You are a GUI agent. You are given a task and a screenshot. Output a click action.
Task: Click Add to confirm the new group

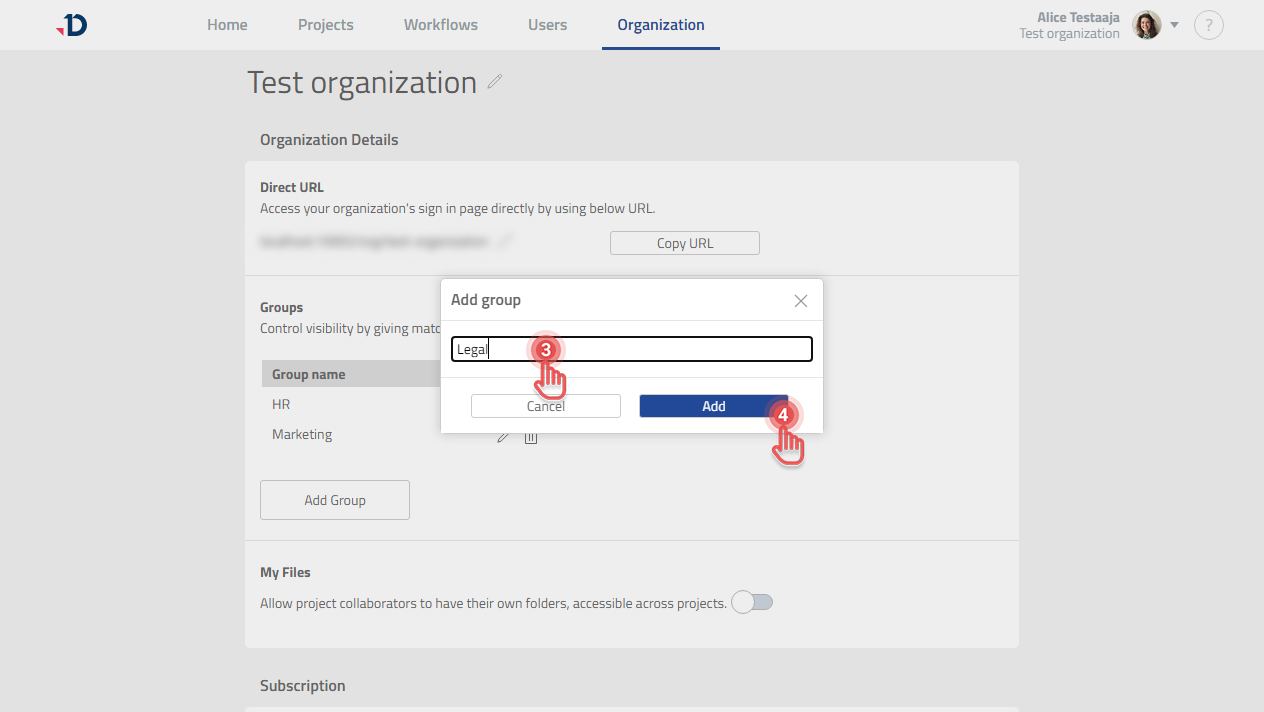(x=713, y=406)
